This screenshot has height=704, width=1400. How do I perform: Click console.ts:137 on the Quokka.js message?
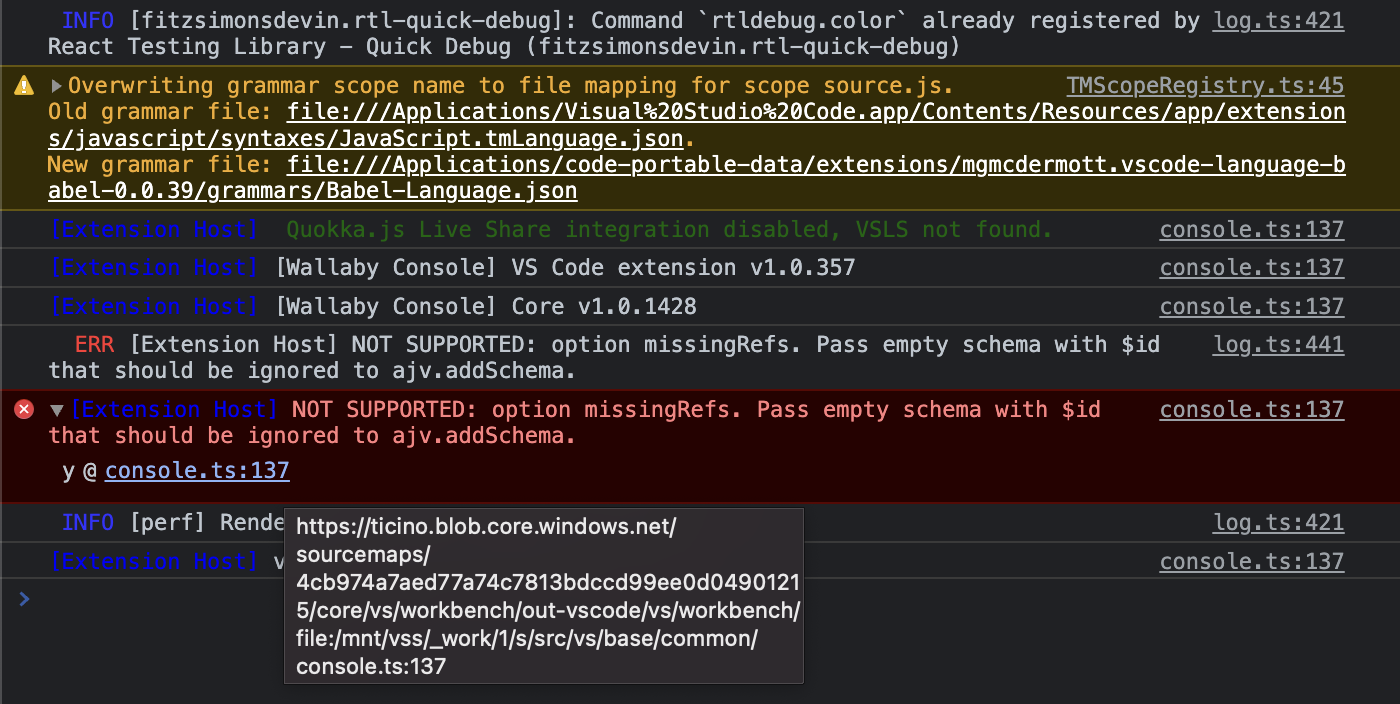[1251, 229]
